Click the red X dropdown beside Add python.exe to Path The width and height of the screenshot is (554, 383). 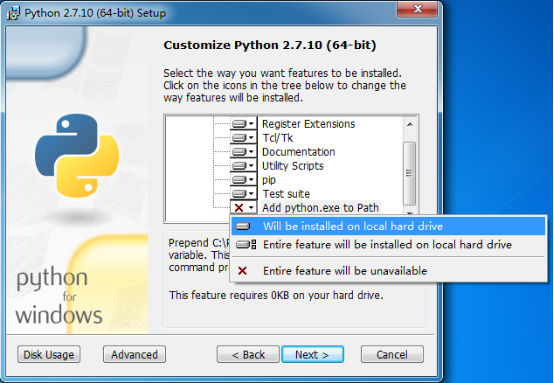(x=243, y=207)
